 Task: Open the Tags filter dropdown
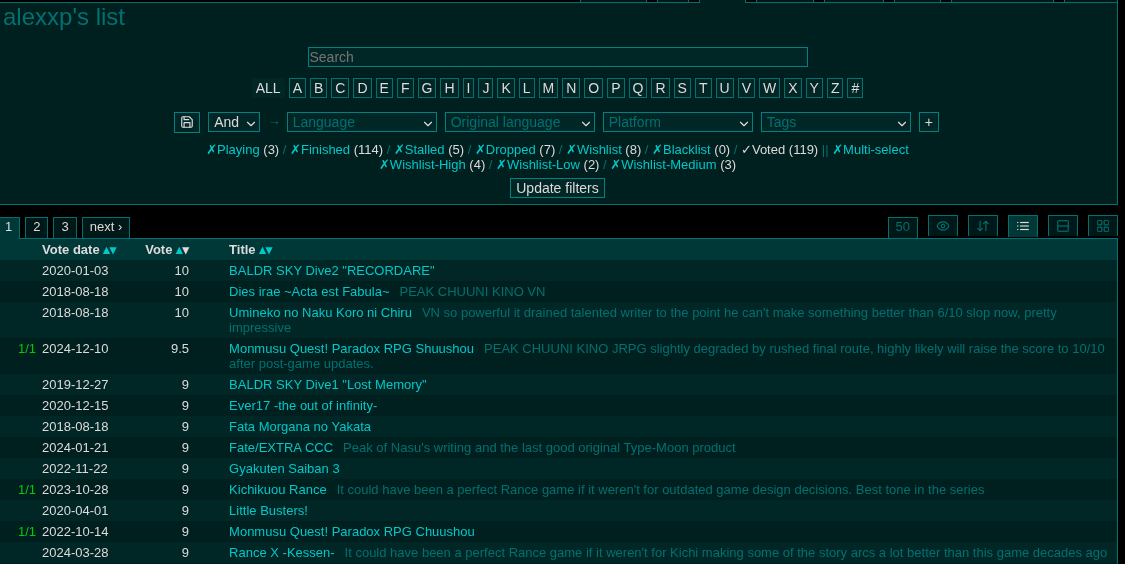tap(835, 122)
